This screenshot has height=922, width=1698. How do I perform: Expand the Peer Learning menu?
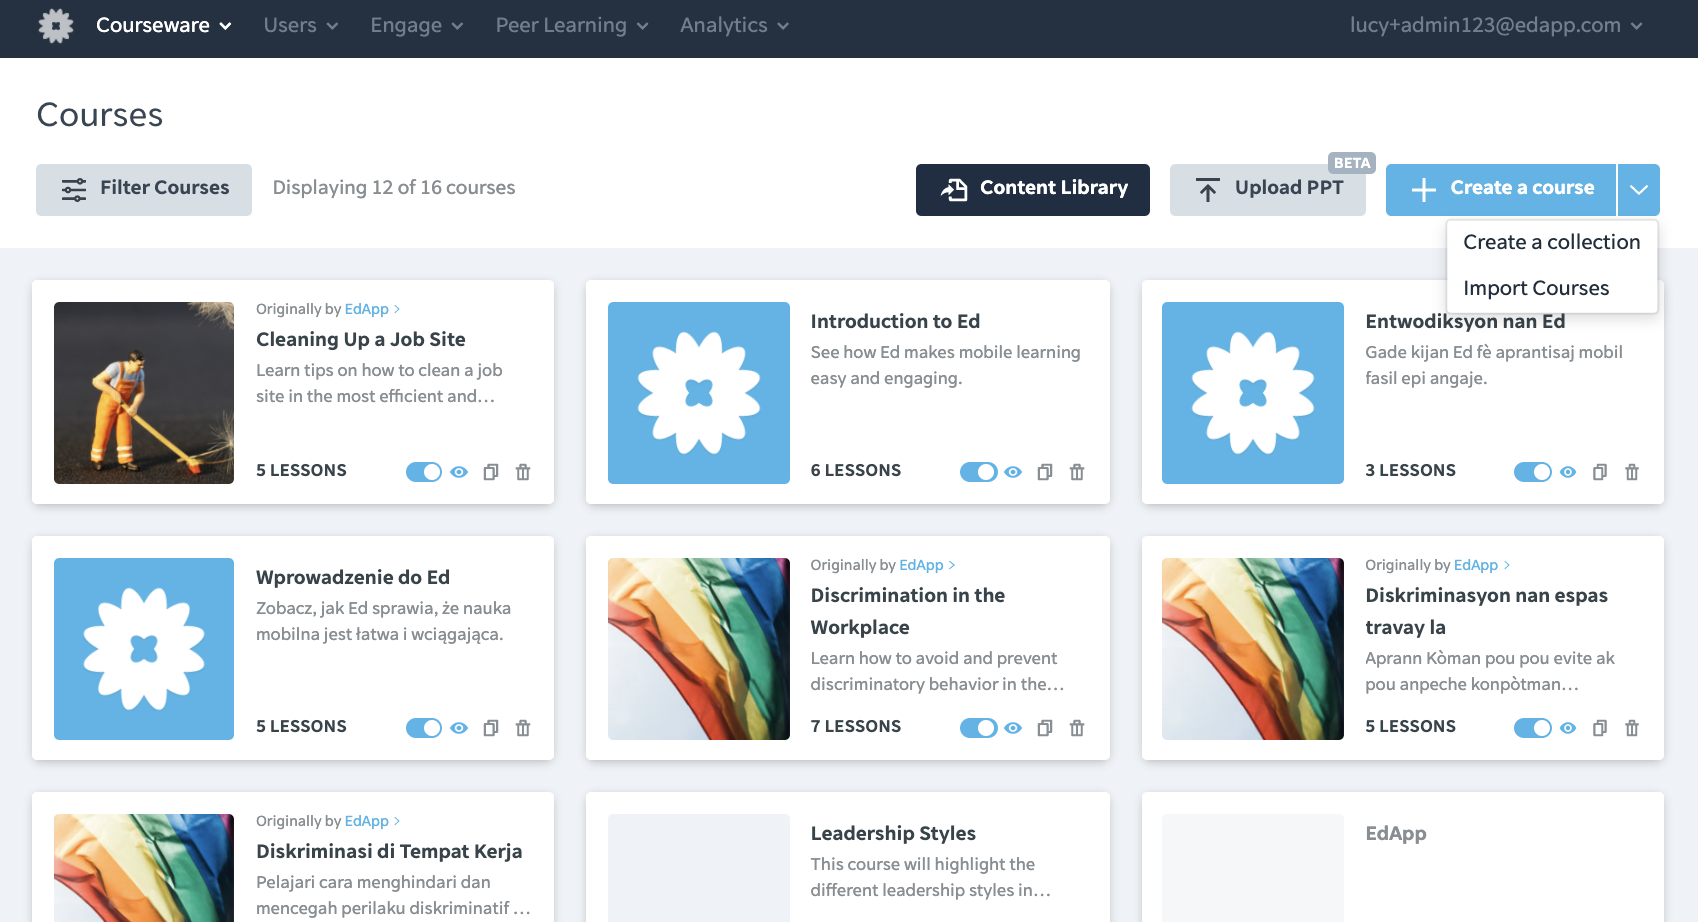(572, 26)
